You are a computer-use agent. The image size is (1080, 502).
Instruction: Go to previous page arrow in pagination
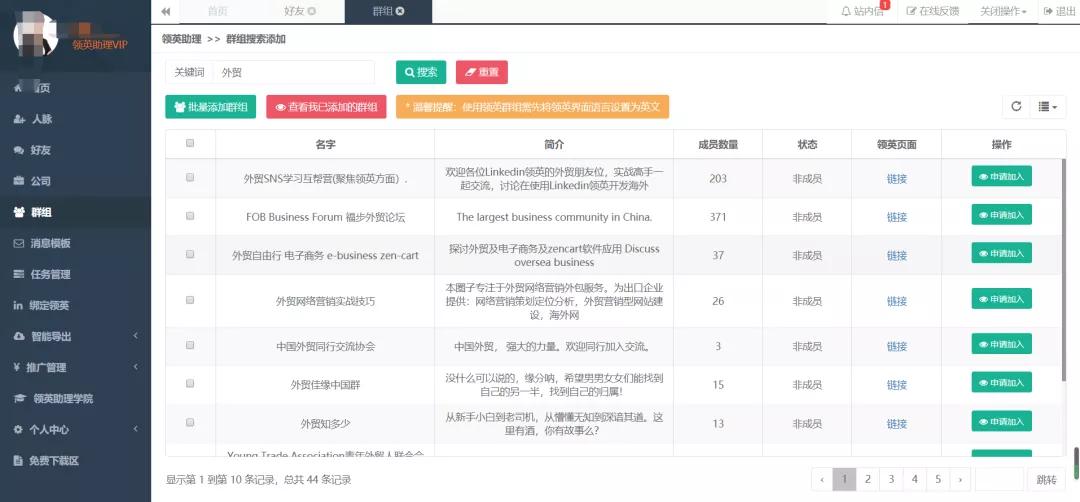pos(822,479)
